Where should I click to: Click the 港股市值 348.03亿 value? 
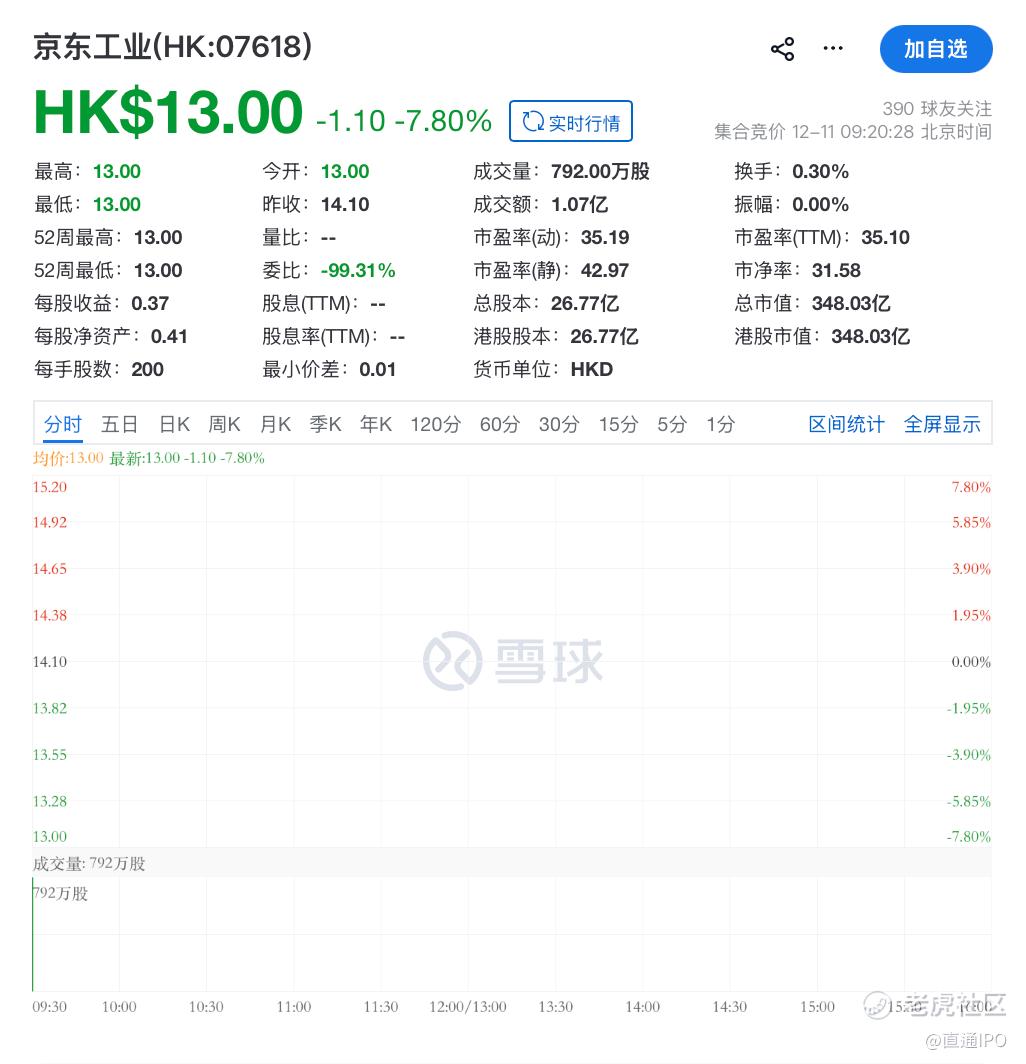pyautogui.click(x=871, y=336)
